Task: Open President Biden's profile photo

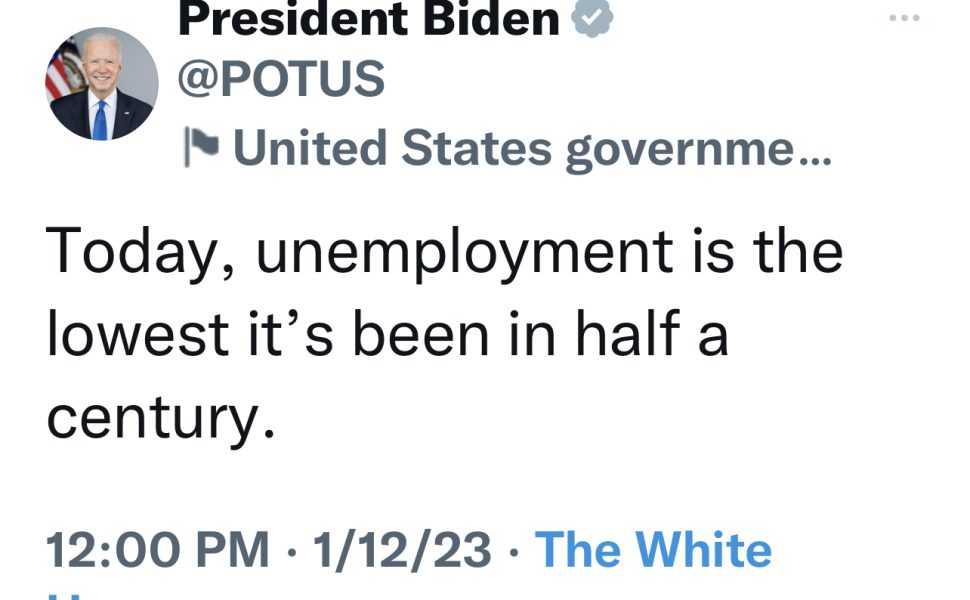Action: [x=101, y=84]
